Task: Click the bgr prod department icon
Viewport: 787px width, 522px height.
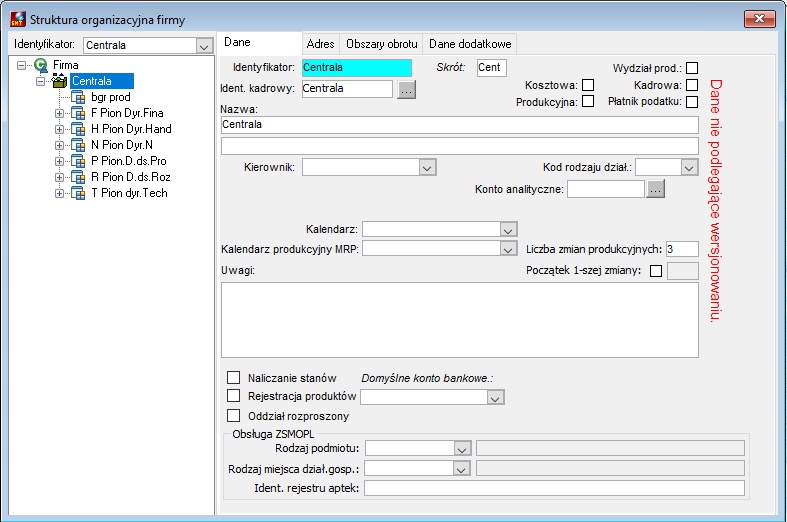Action: (78, 97)
